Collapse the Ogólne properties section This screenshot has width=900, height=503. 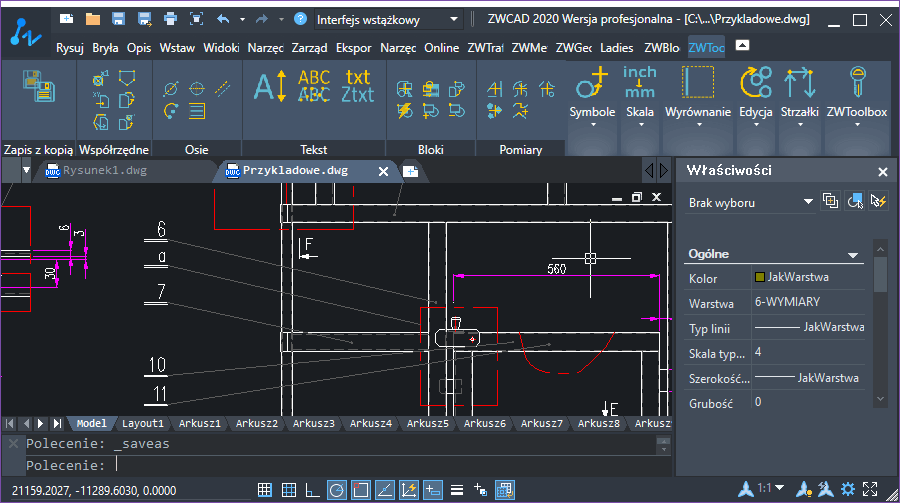click(x=853, y=255)
